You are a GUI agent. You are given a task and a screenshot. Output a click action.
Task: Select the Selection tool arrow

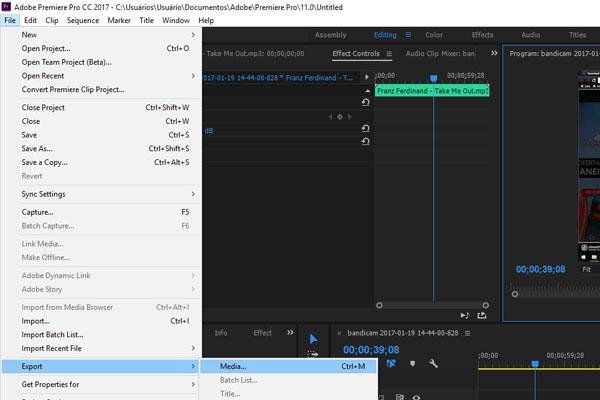tap(313, 339)
